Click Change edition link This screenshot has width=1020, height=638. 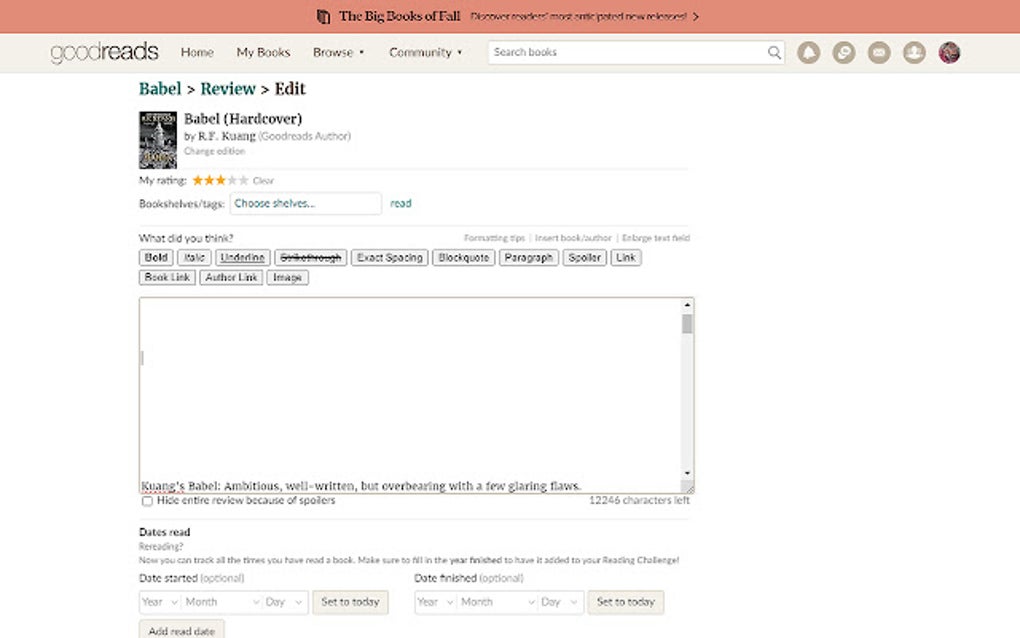[214, 151]
